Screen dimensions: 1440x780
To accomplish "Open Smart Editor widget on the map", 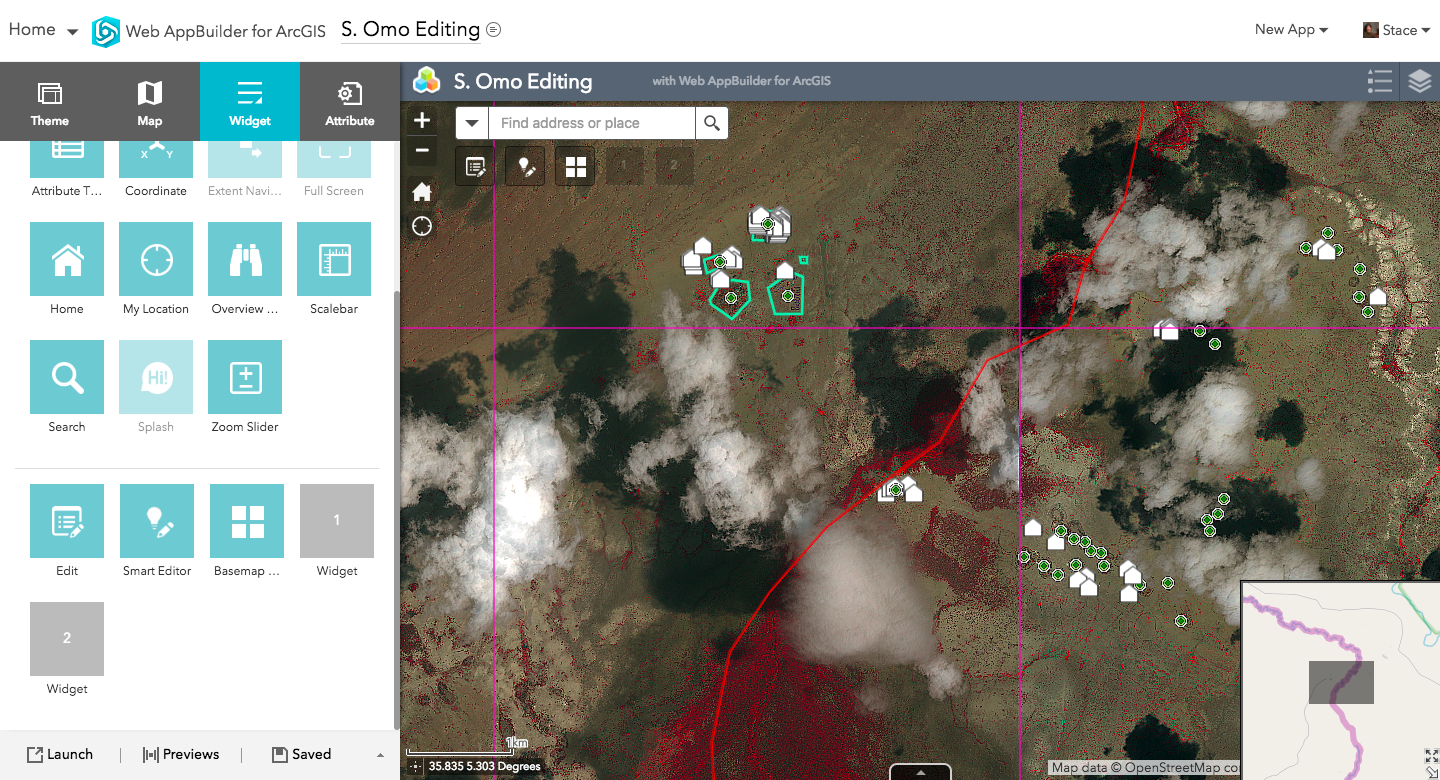I will pos(525,167).
